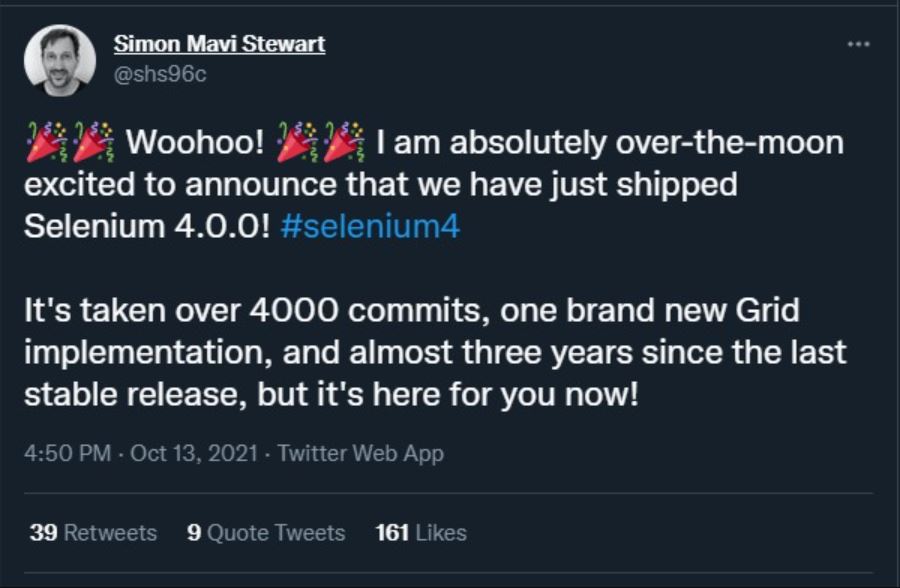Click the @shs96c handle
This screenshot has height=588, width=900.
[x=160, y=74]
